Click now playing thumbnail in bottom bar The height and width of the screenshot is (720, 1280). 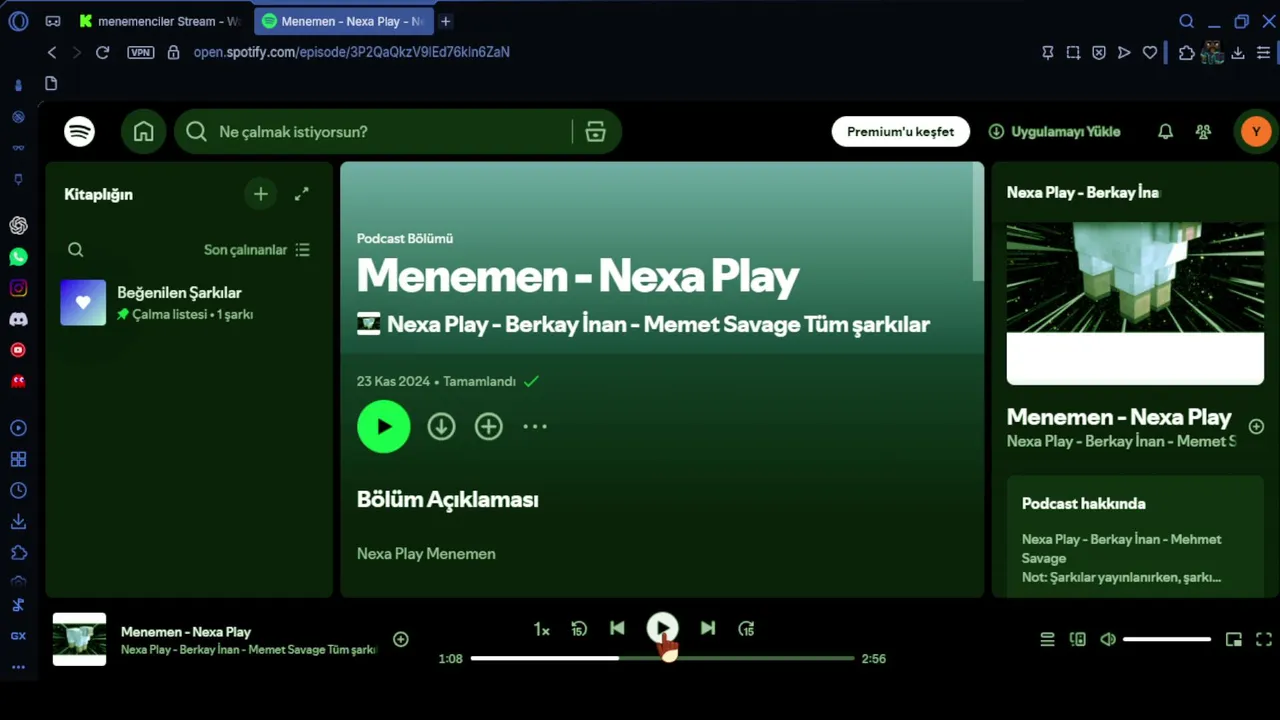79,639
